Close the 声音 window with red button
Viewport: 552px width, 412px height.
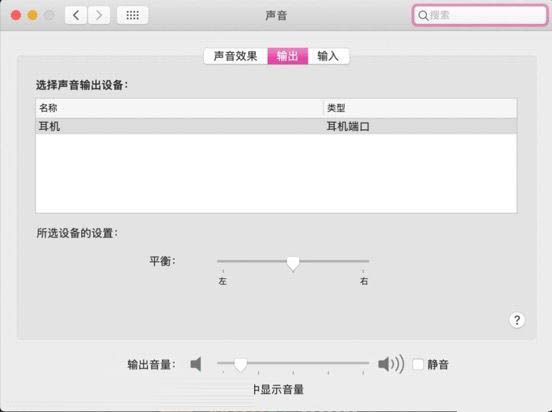click(x=16, y=15)
